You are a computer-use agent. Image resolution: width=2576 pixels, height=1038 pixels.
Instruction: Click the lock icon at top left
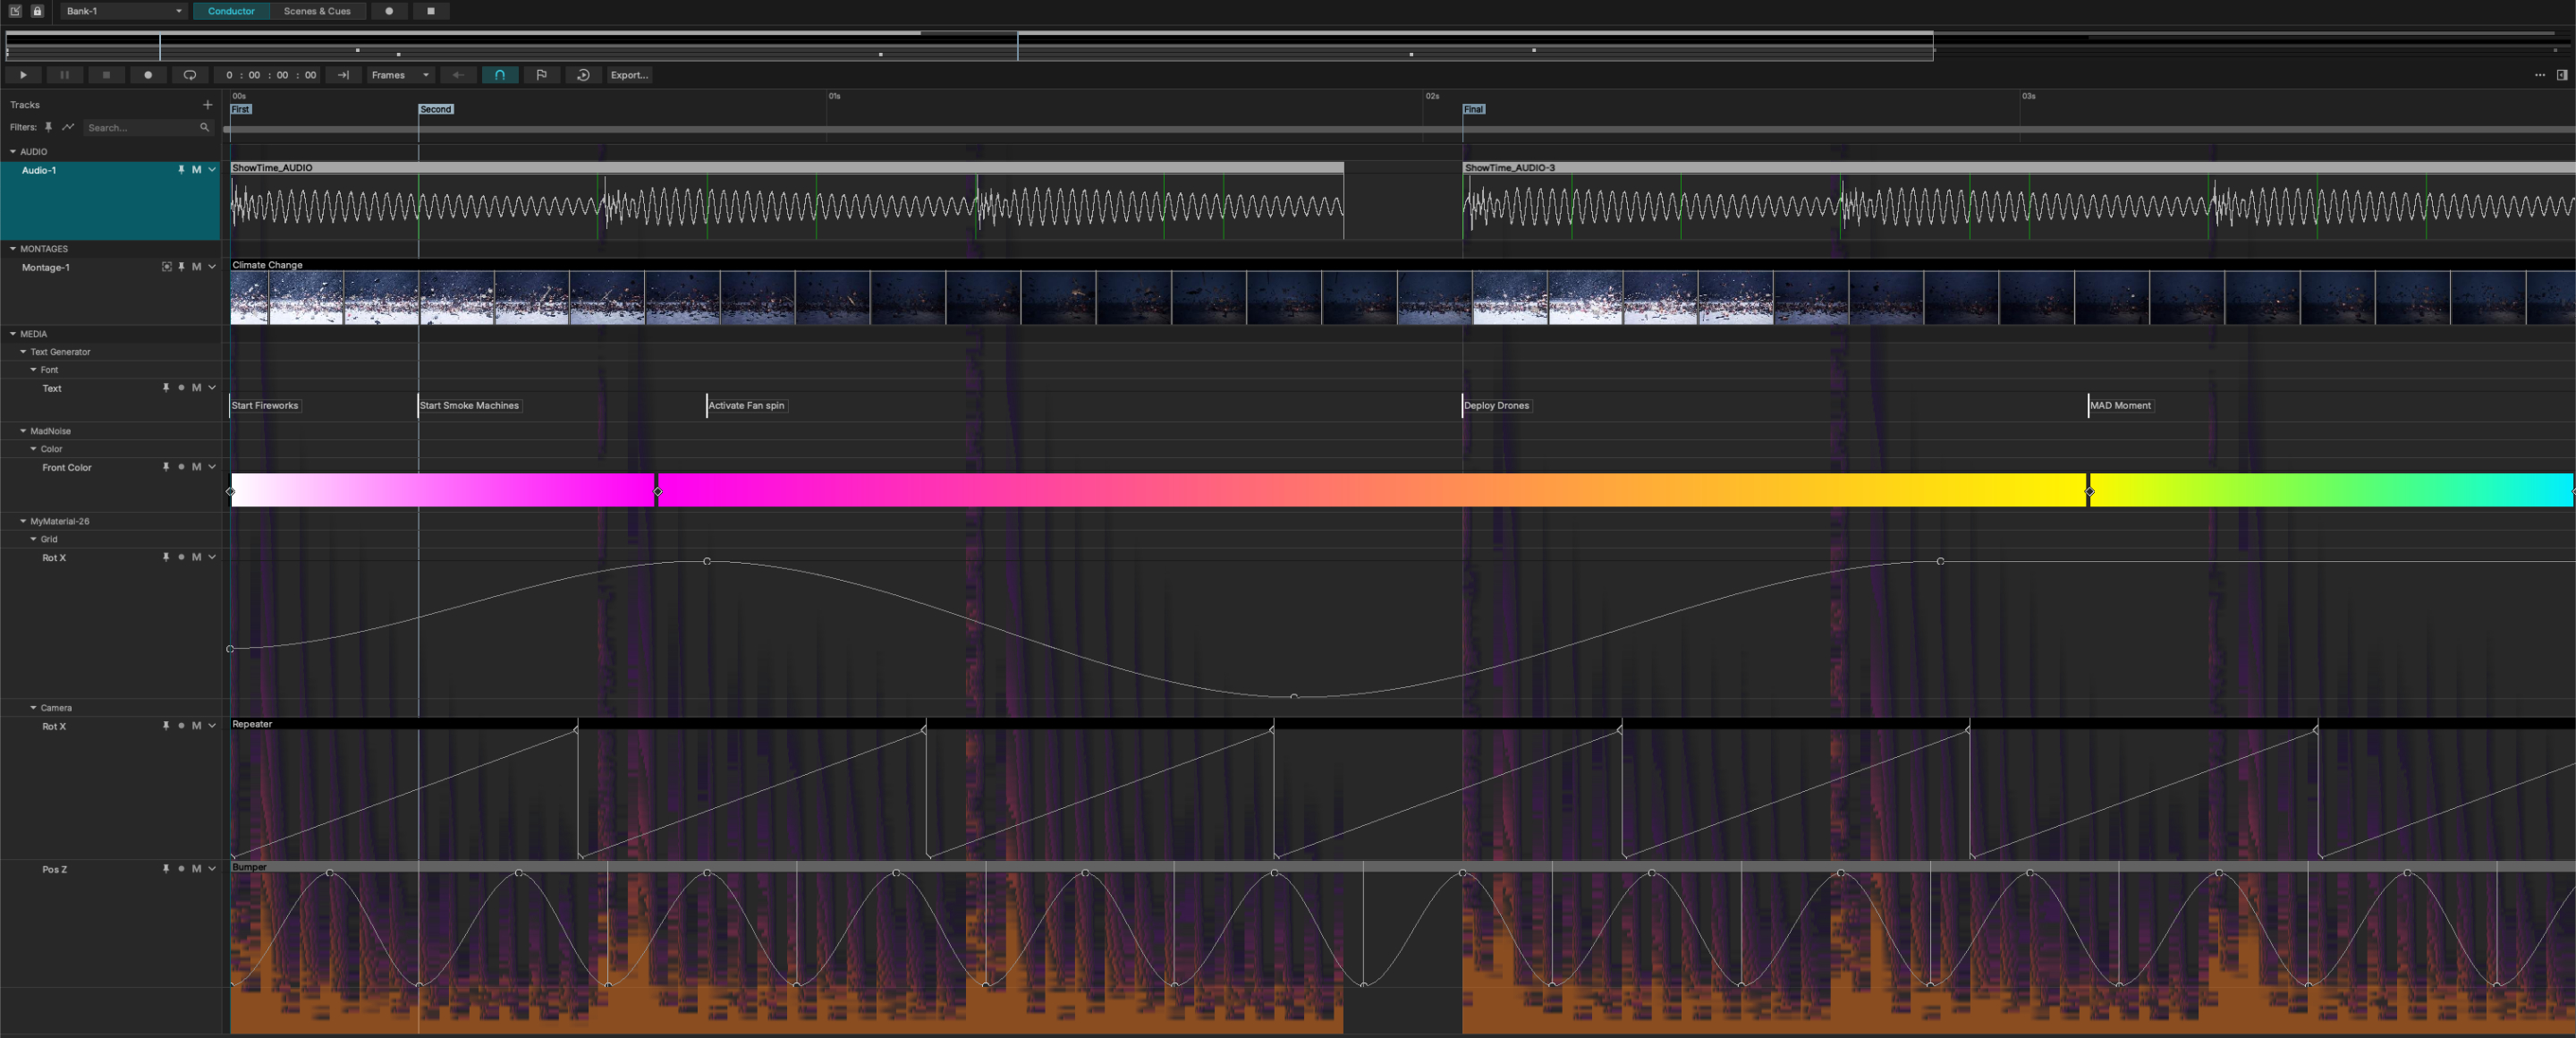click(x=37, y=11)
